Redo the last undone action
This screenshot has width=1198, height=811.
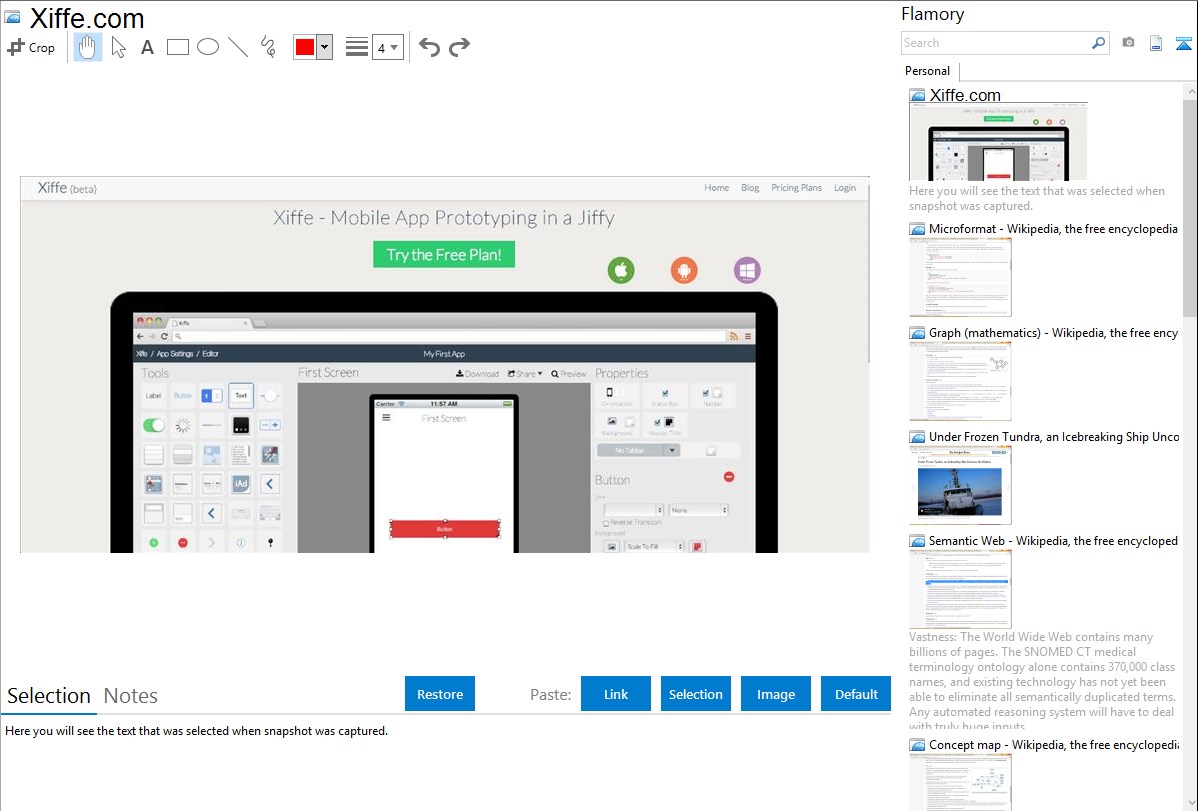[x=459, y=47]
